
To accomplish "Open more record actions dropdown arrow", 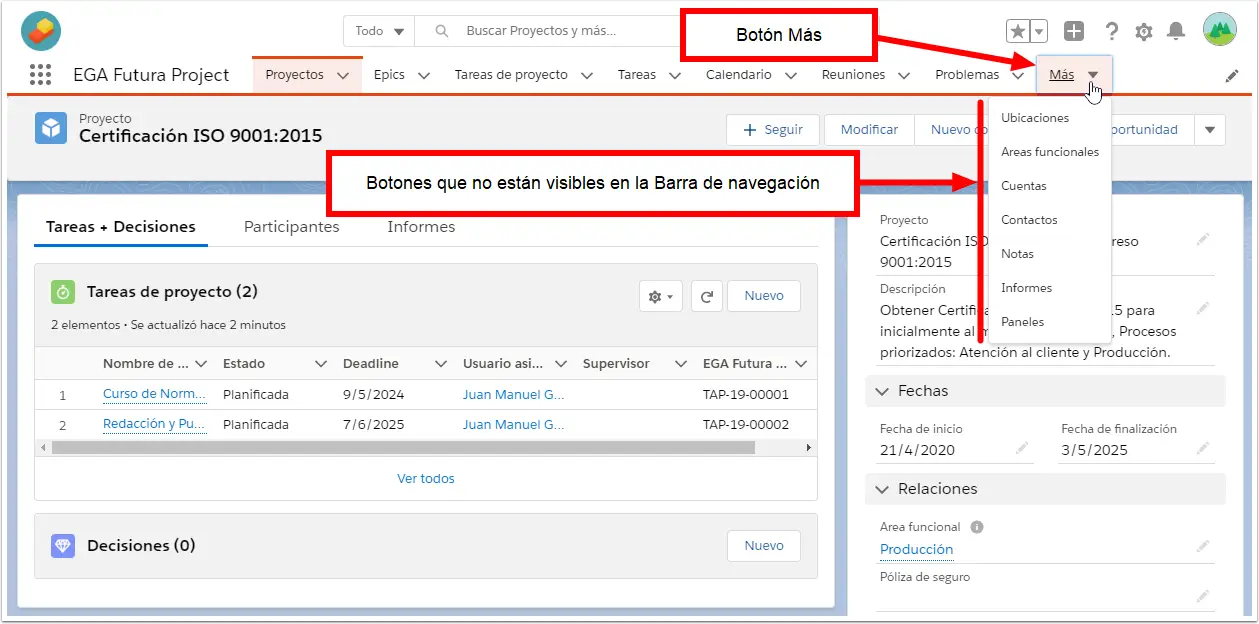I will 1210,130.
